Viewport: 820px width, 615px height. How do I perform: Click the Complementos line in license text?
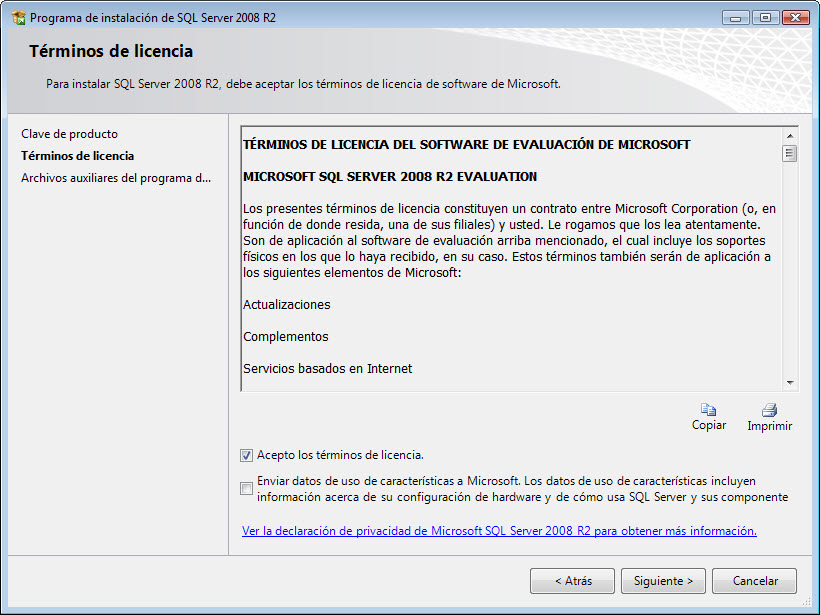pos(286,337)
